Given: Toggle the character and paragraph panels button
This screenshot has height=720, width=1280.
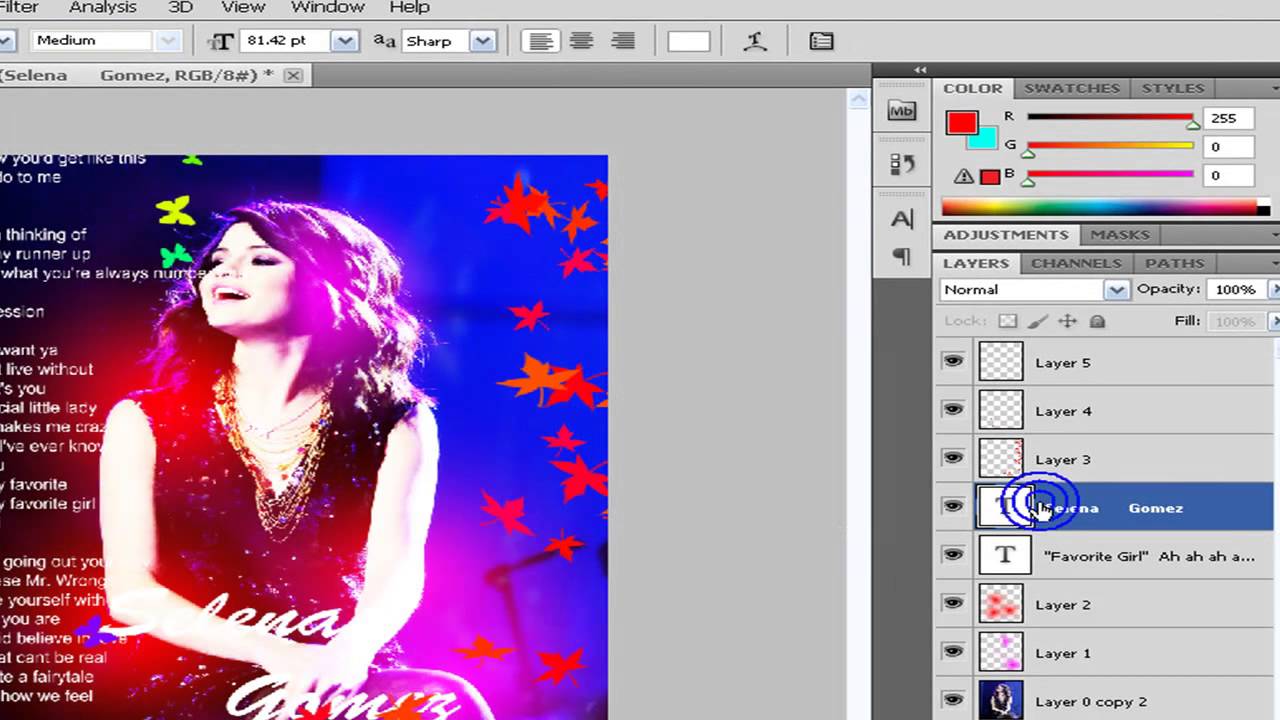Looking at the screenshot, I should (x=821, y=41).
